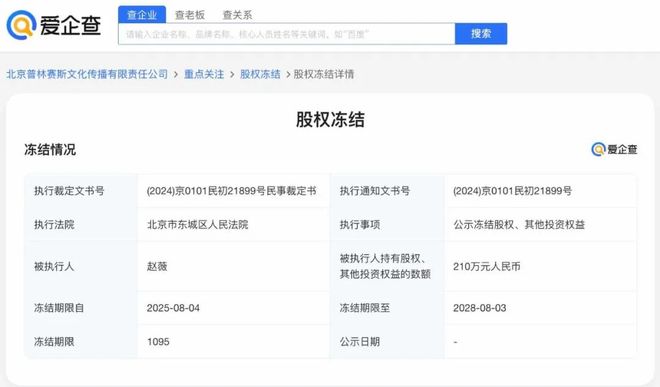Click the 公示日期 label

pos(360,342)
